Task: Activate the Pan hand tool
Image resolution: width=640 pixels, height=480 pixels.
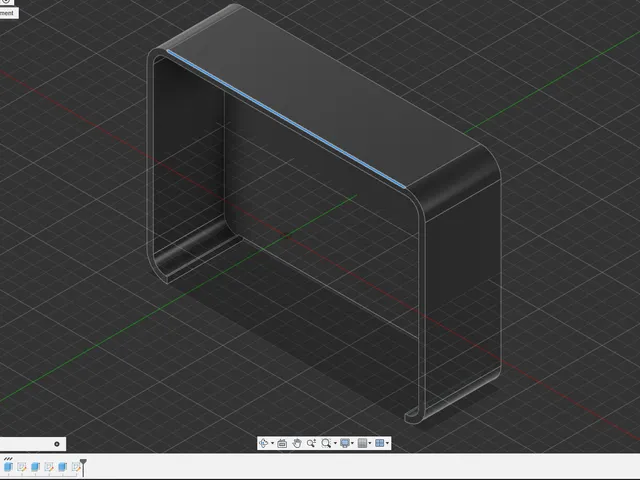Action: pyautogui.click(x=297, y=443)
